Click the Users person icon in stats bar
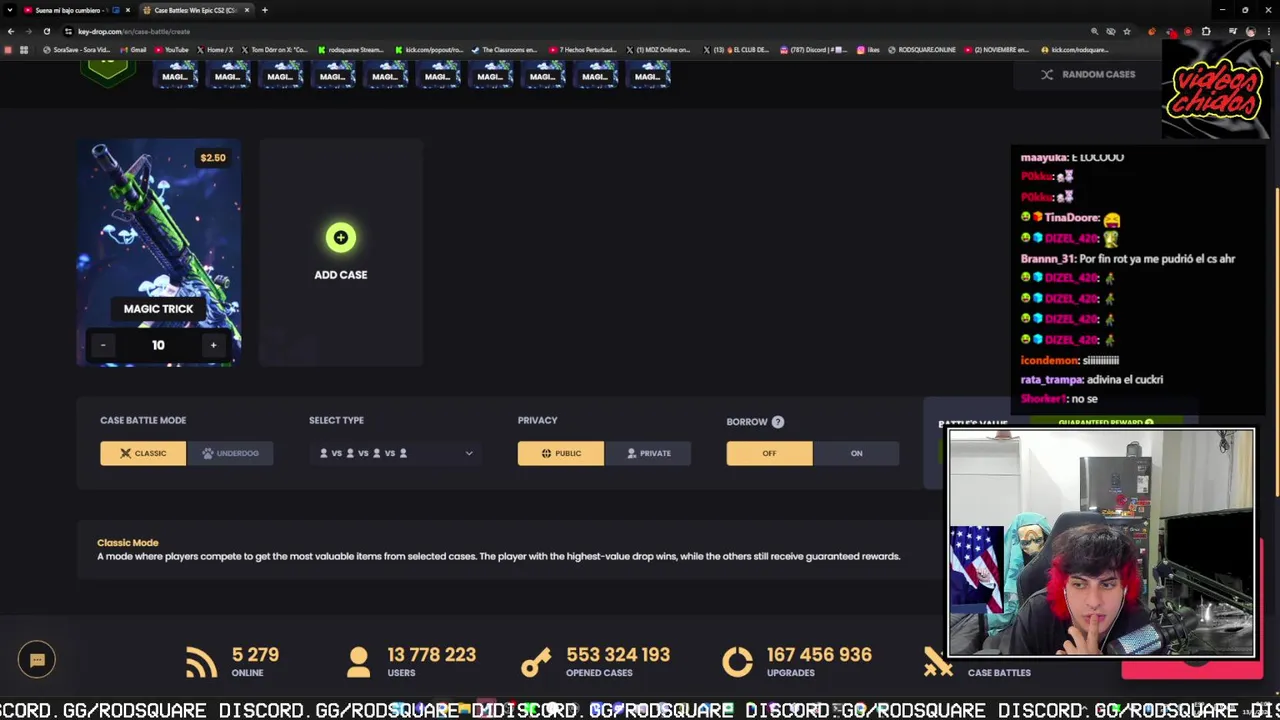Viewport: 1280px width, 720px height. tap(358, 662)
